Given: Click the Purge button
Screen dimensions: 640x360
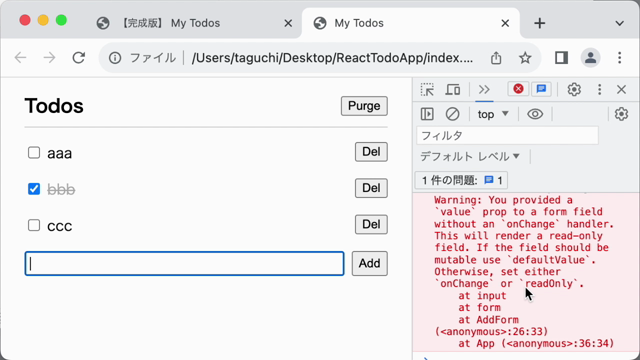Looking at the screenshot, I should tap(364, 106).
